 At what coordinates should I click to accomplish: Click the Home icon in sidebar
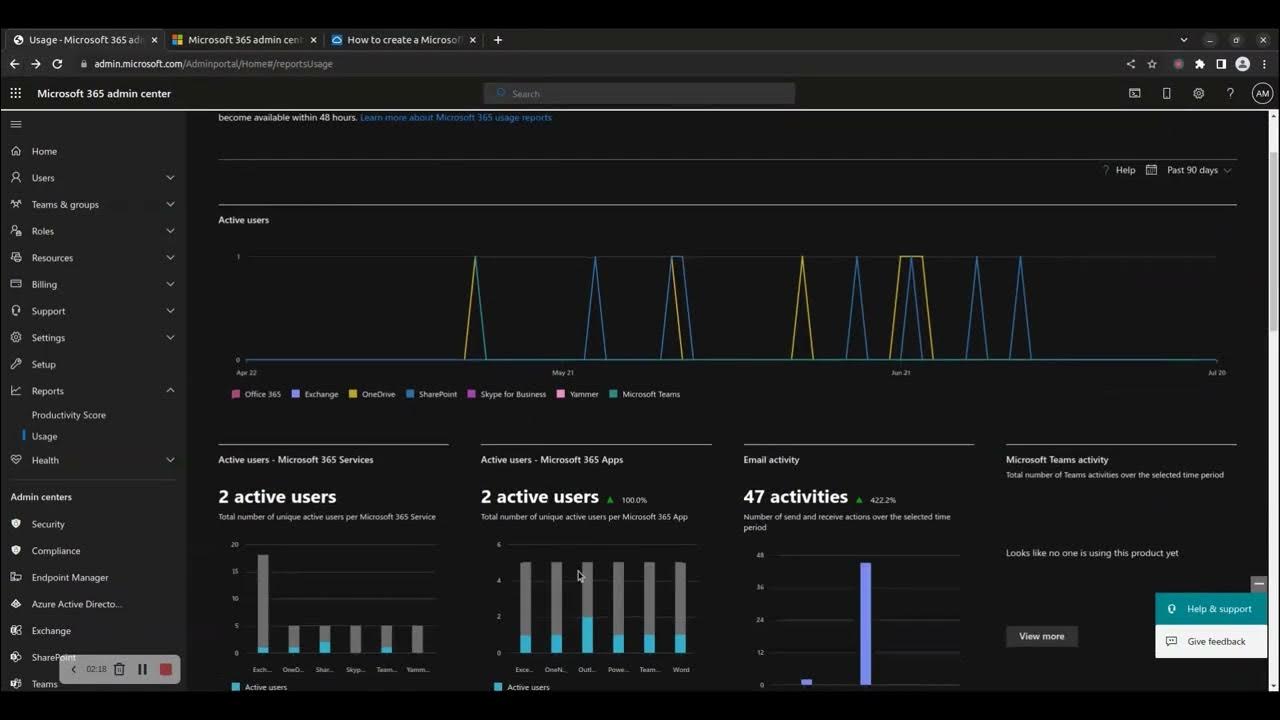pyautogui.click(x=16, y=151)
